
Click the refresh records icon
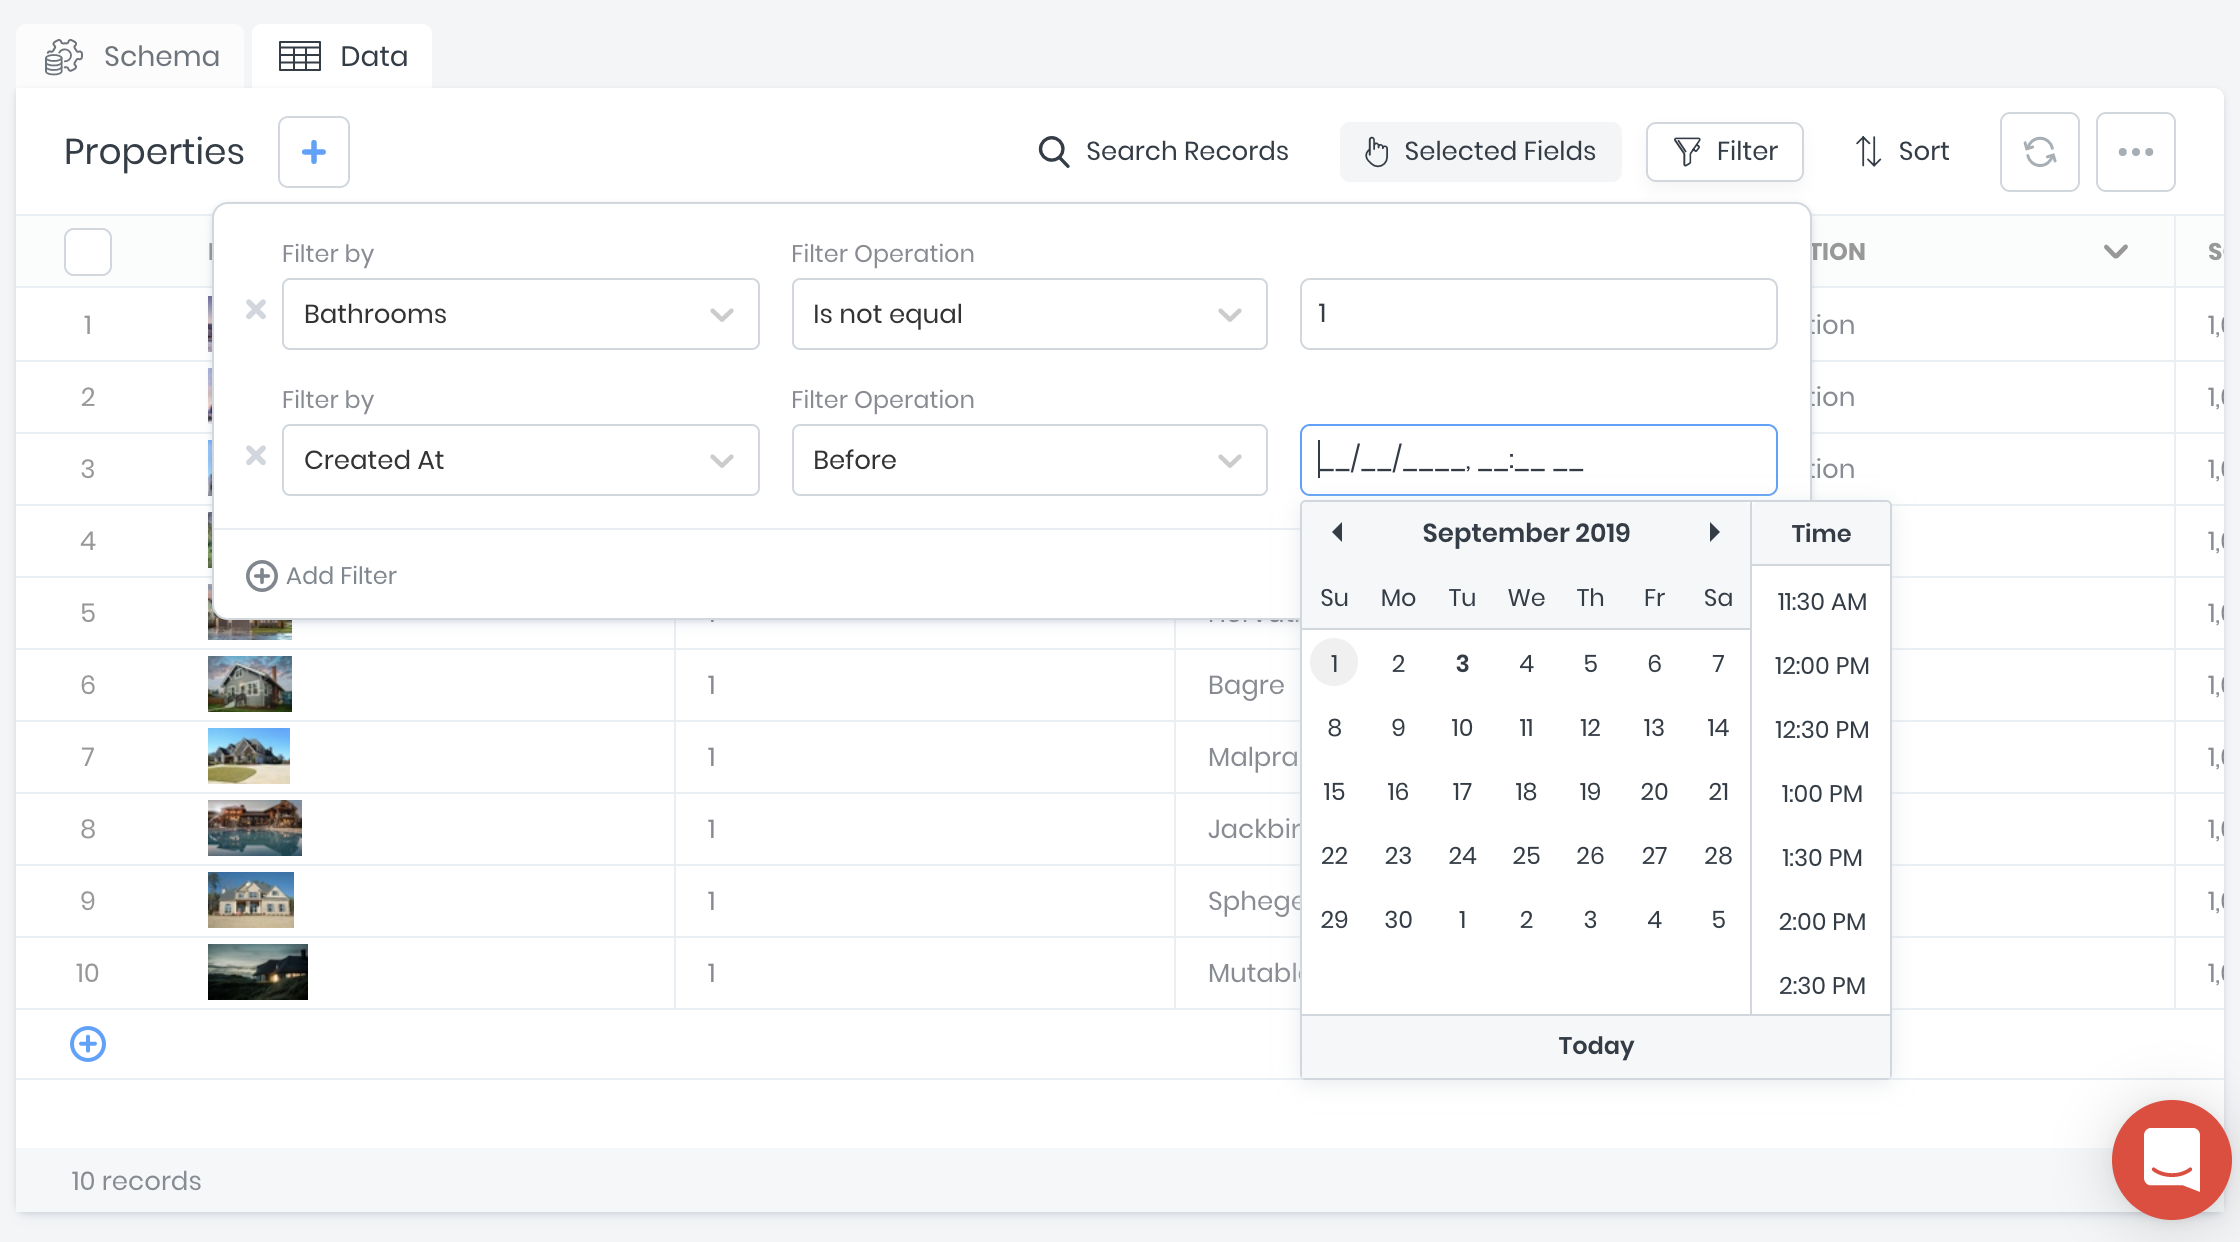click(2039, 152)
